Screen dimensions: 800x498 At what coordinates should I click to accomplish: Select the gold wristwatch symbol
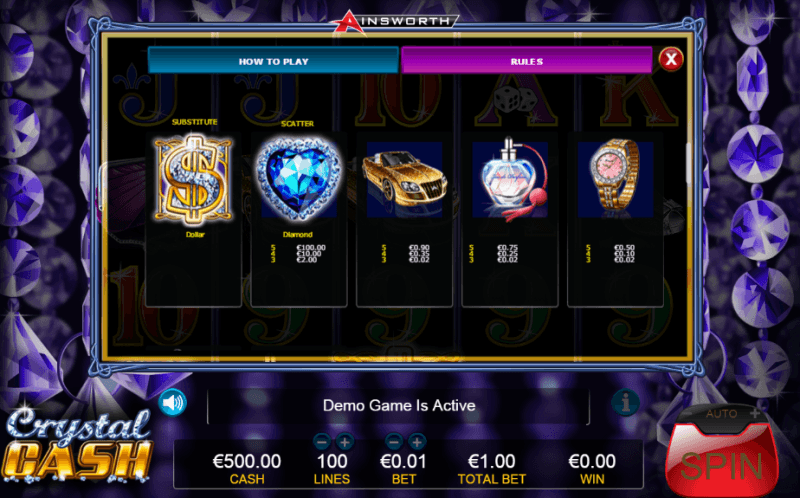pos(615,179)
